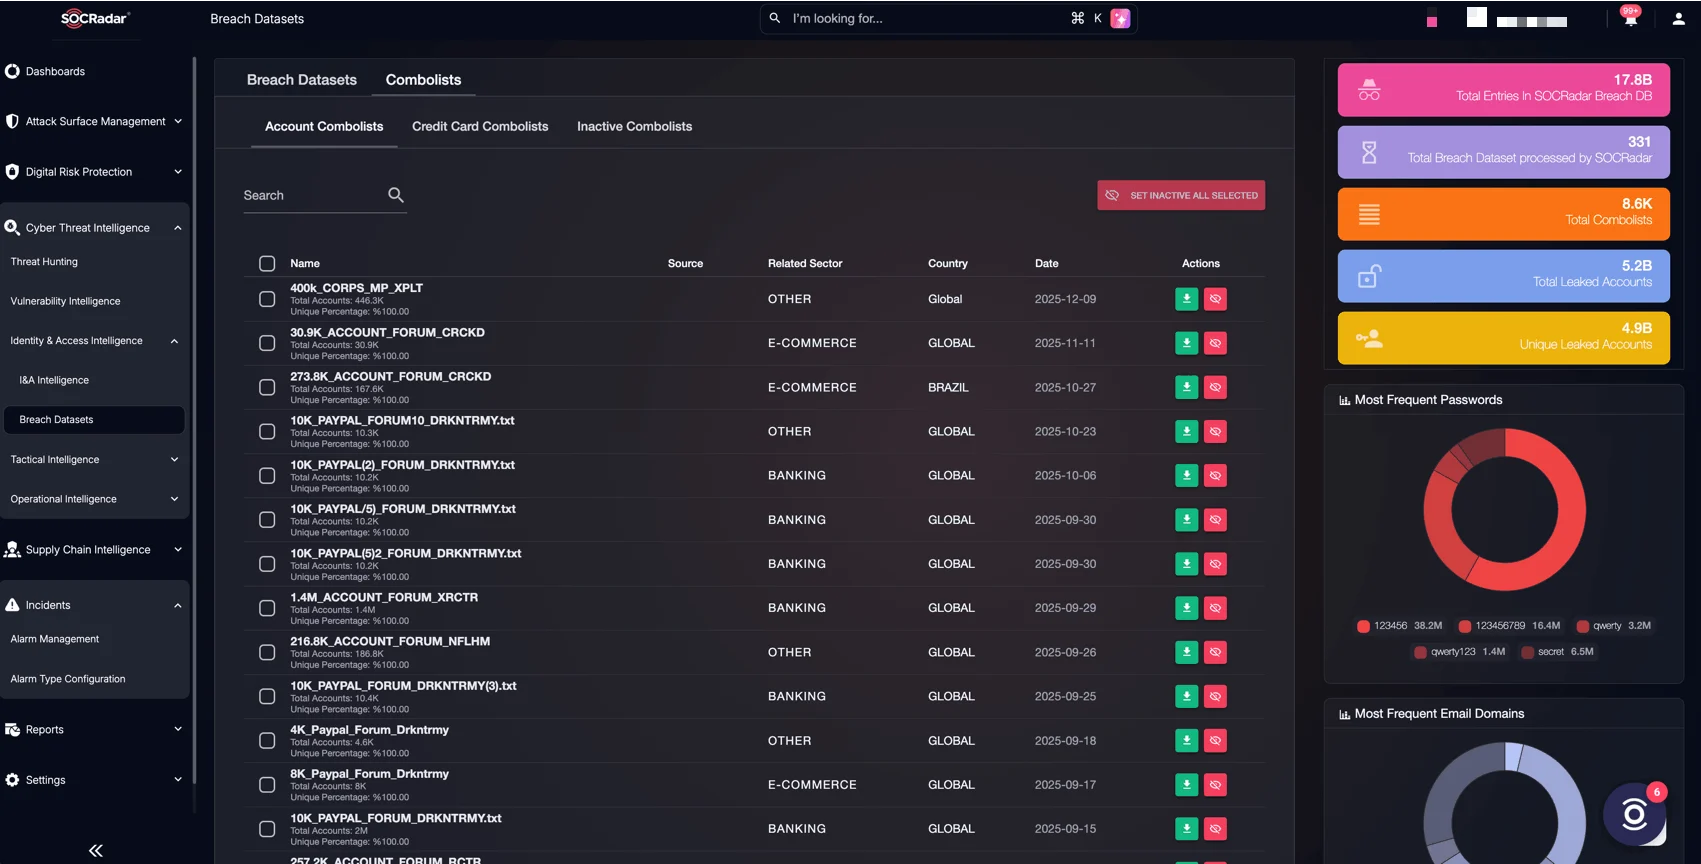The width and height of the screenshot is (1701, 864).
Task: Set 10K_PAYPAL_FORUM10_DRKNTRMY.txt inactive
Action: [x=1215, y=431]
